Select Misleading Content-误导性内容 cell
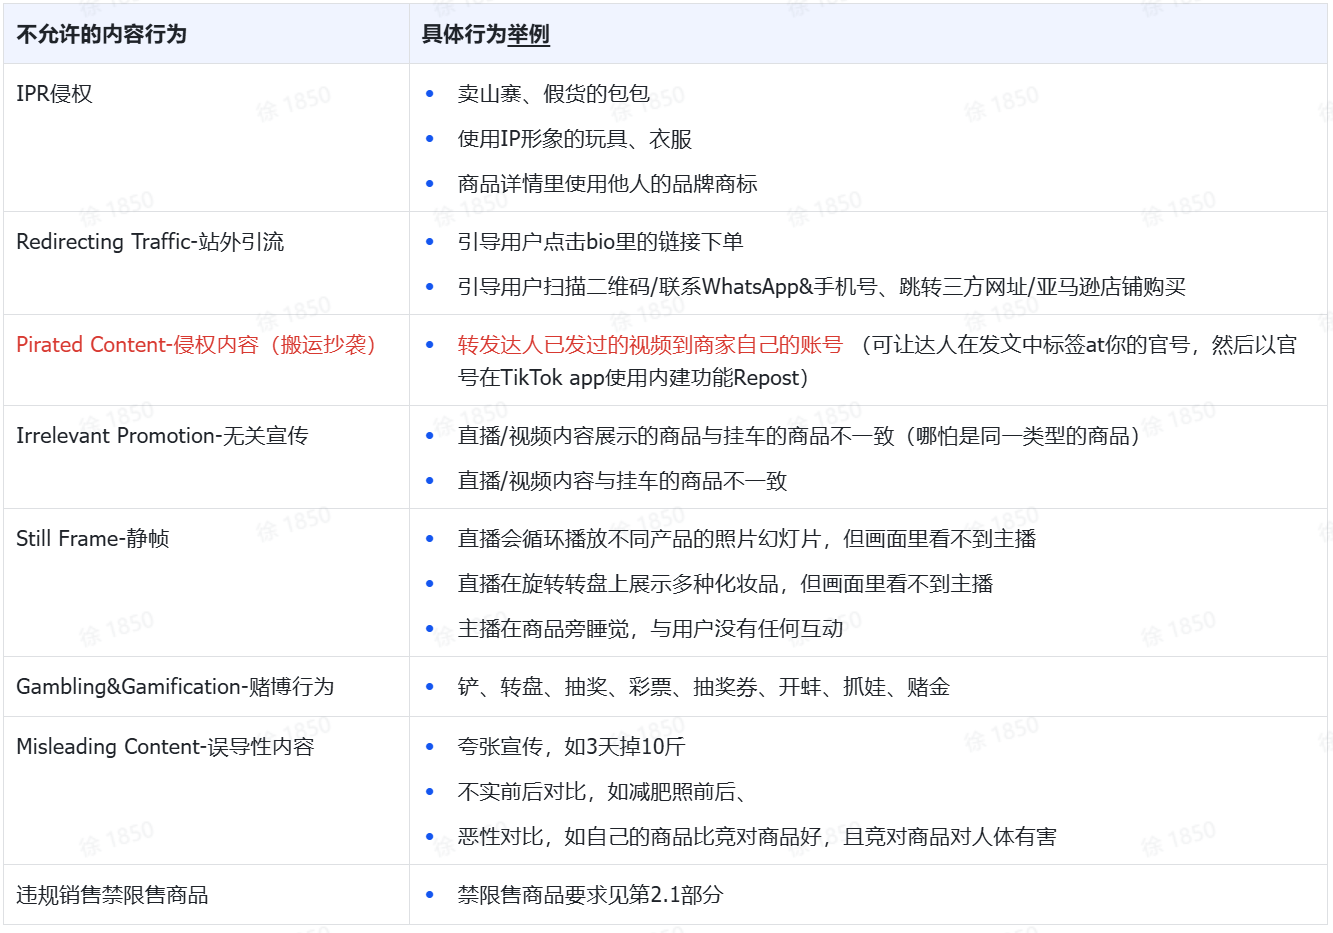Screen dimensions: 1333x933 point(206,791)
